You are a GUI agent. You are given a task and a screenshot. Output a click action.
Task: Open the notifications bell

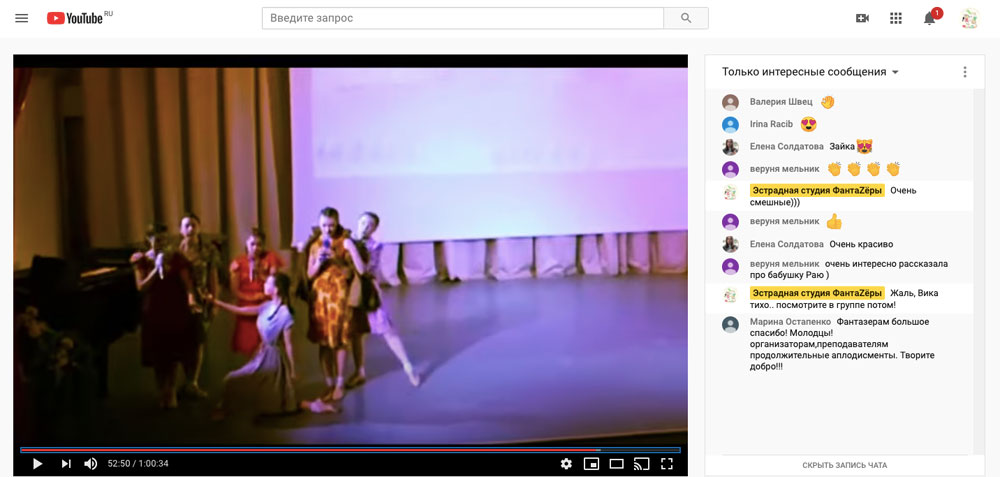coord(930,18)
